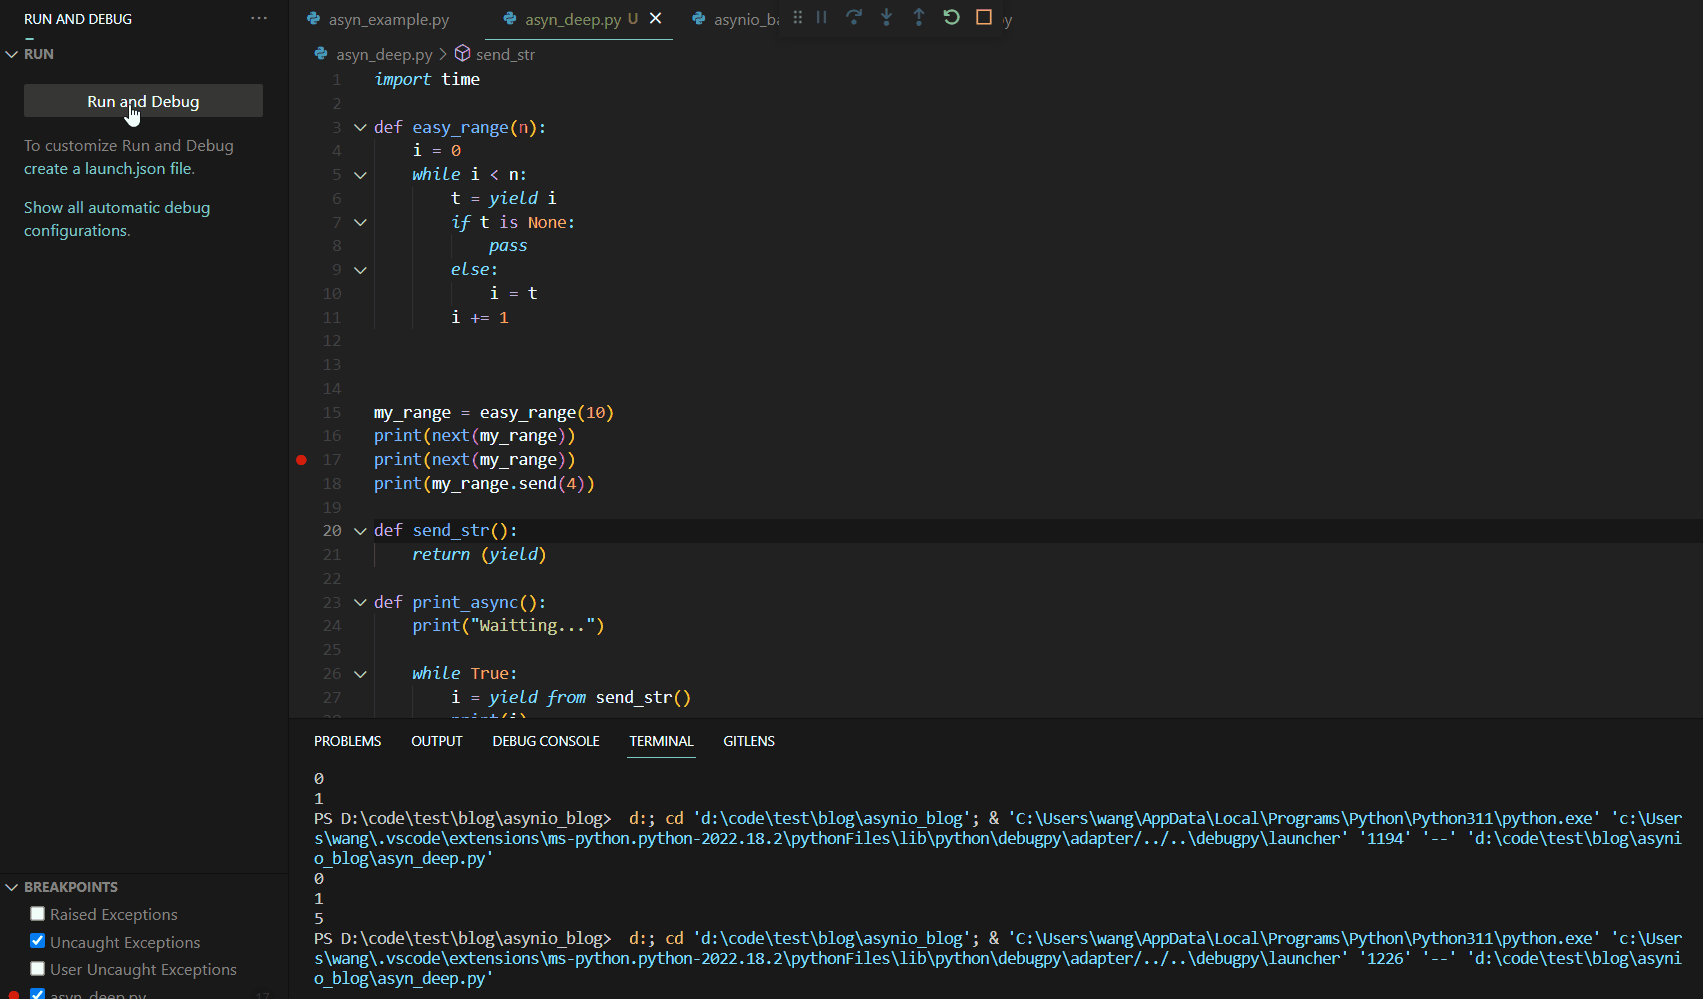Fold the easy_range function definition
1703x999 pixels.
[360, 127]
